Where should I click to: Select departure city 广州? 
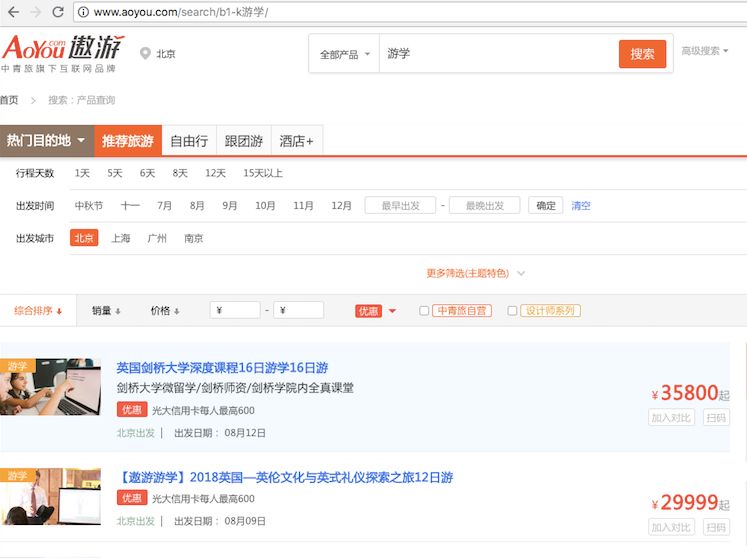tap(157, 238)
